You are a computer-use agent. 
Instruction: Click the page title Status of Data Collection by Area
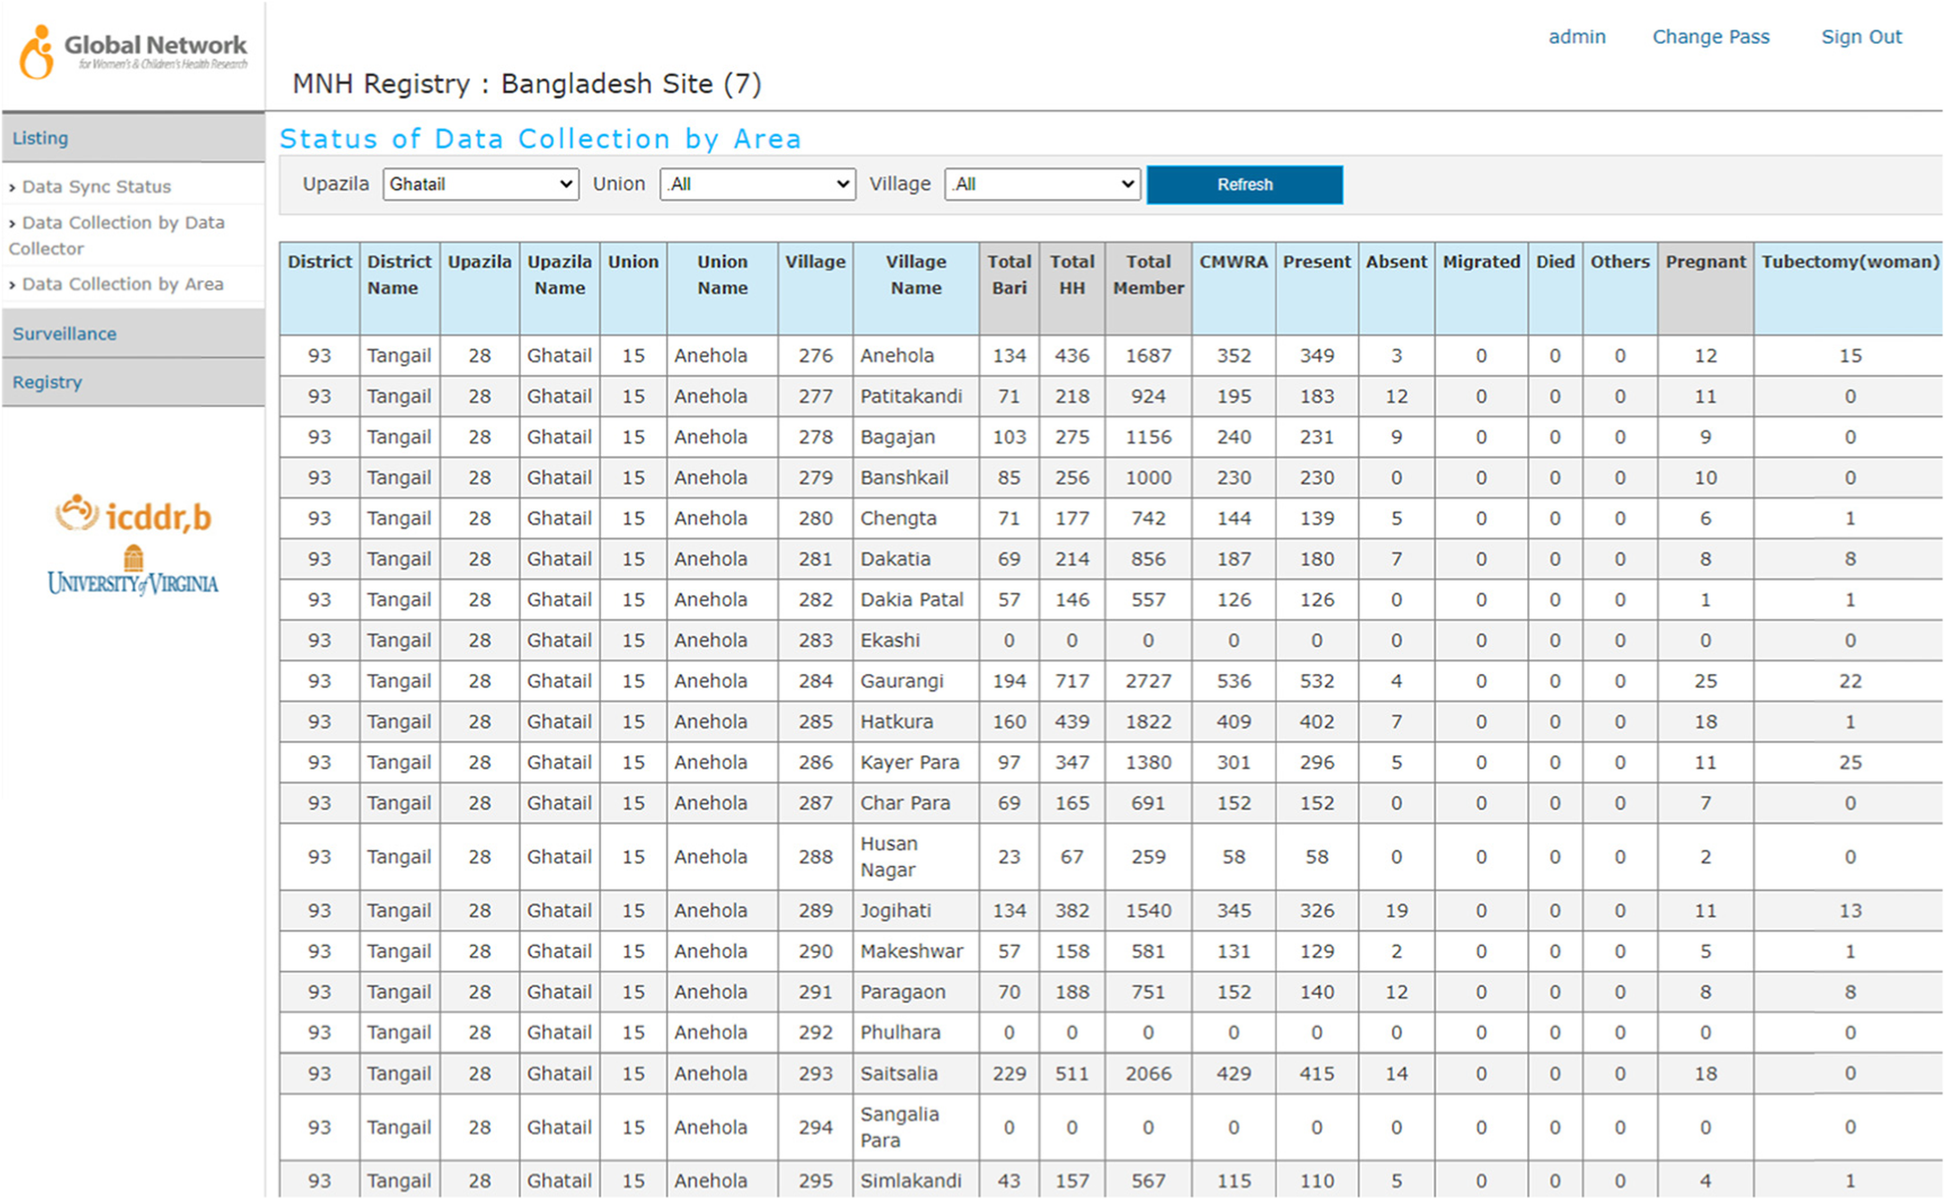540,139
